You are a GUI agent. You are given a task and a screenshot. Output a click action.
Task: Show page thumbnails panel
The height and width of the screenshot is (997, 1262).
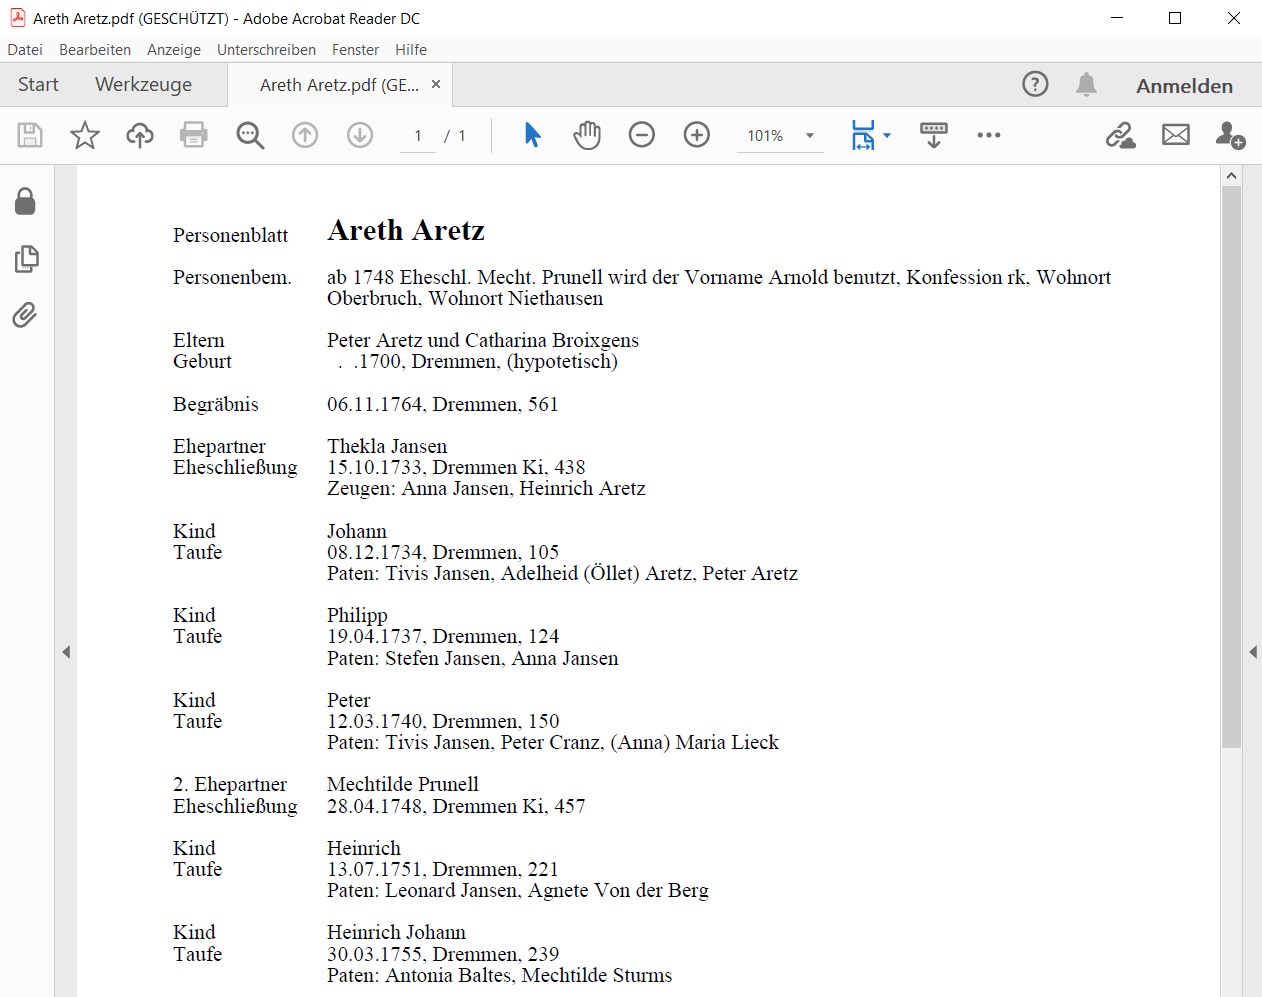[x=26, y=259]
